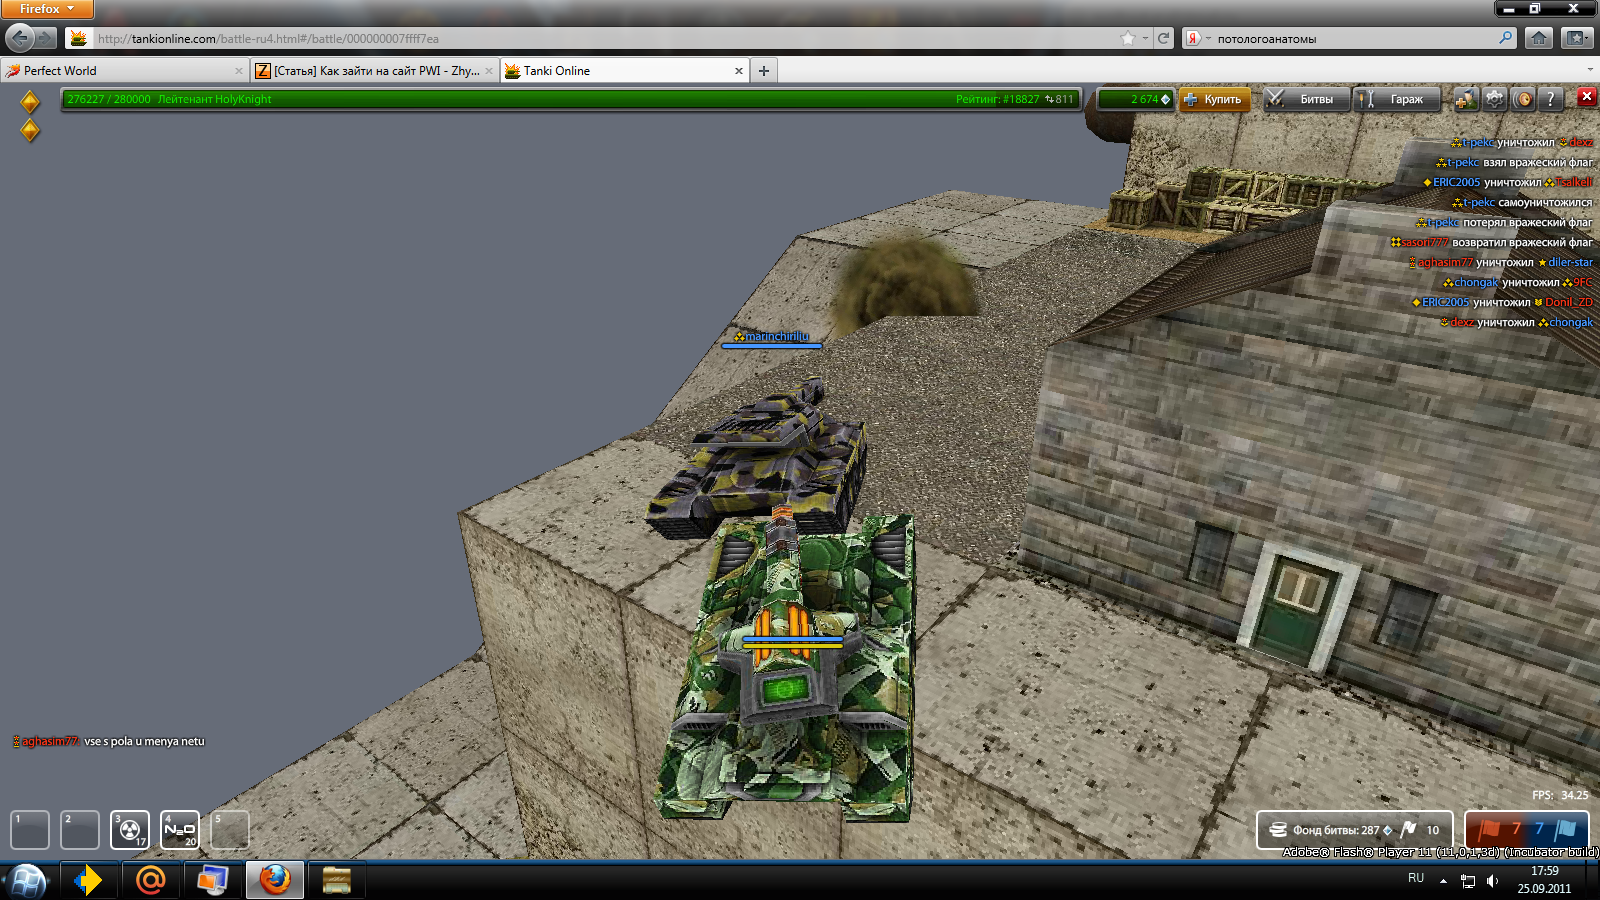Click feed line 't-pekc взял вражеский флаг'
Screen dimensions: 1600x900
point(1515,162)
